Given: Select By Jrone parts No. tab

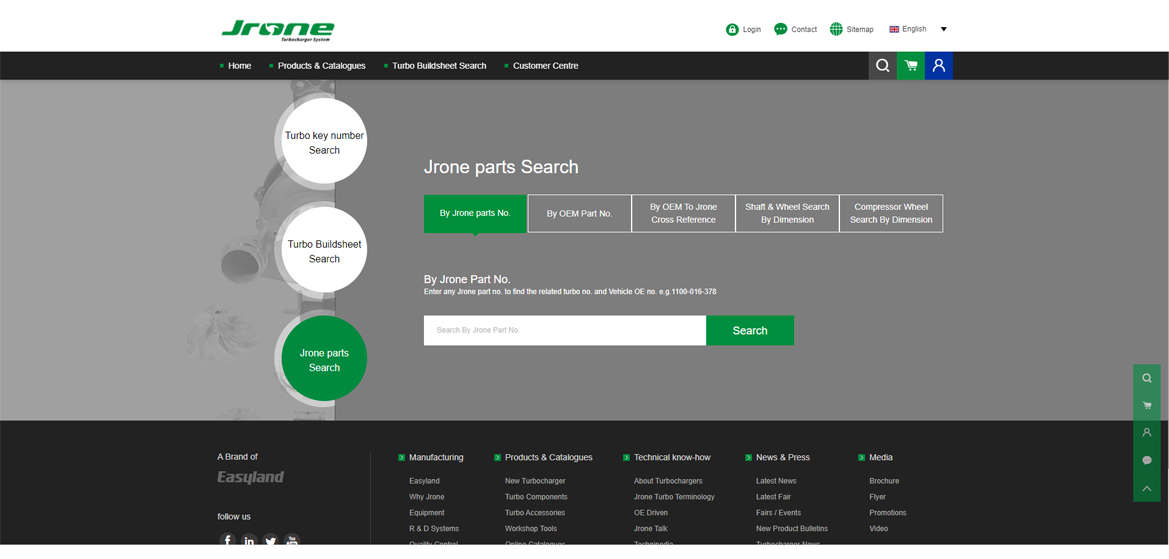Looking at the screenshot, I should (x=475, y=213).
